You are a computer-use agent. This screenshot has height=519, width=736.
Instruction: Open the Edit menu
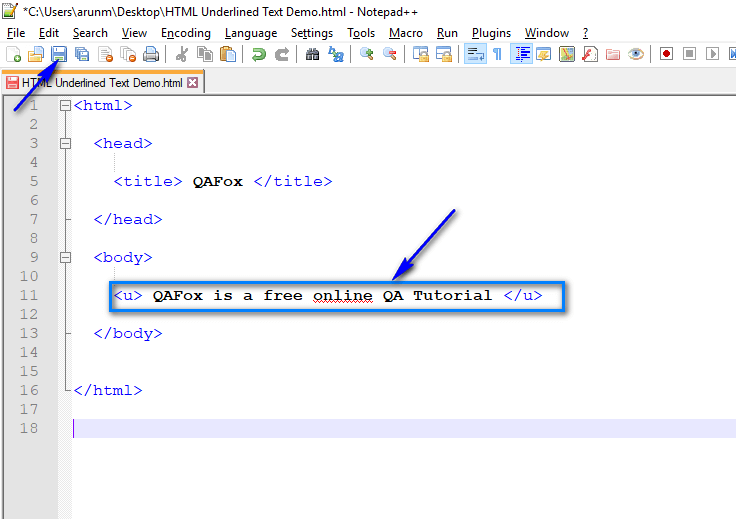click(48, 33)
